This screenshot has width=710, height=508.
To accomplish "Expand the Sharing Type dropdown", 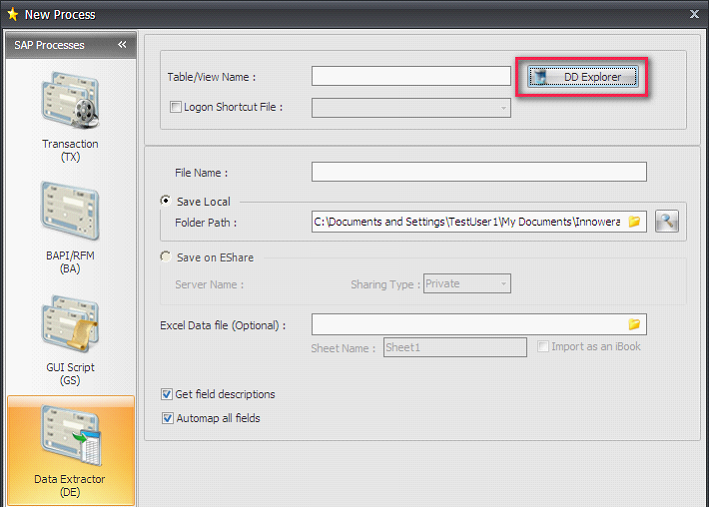I will 504,284.
